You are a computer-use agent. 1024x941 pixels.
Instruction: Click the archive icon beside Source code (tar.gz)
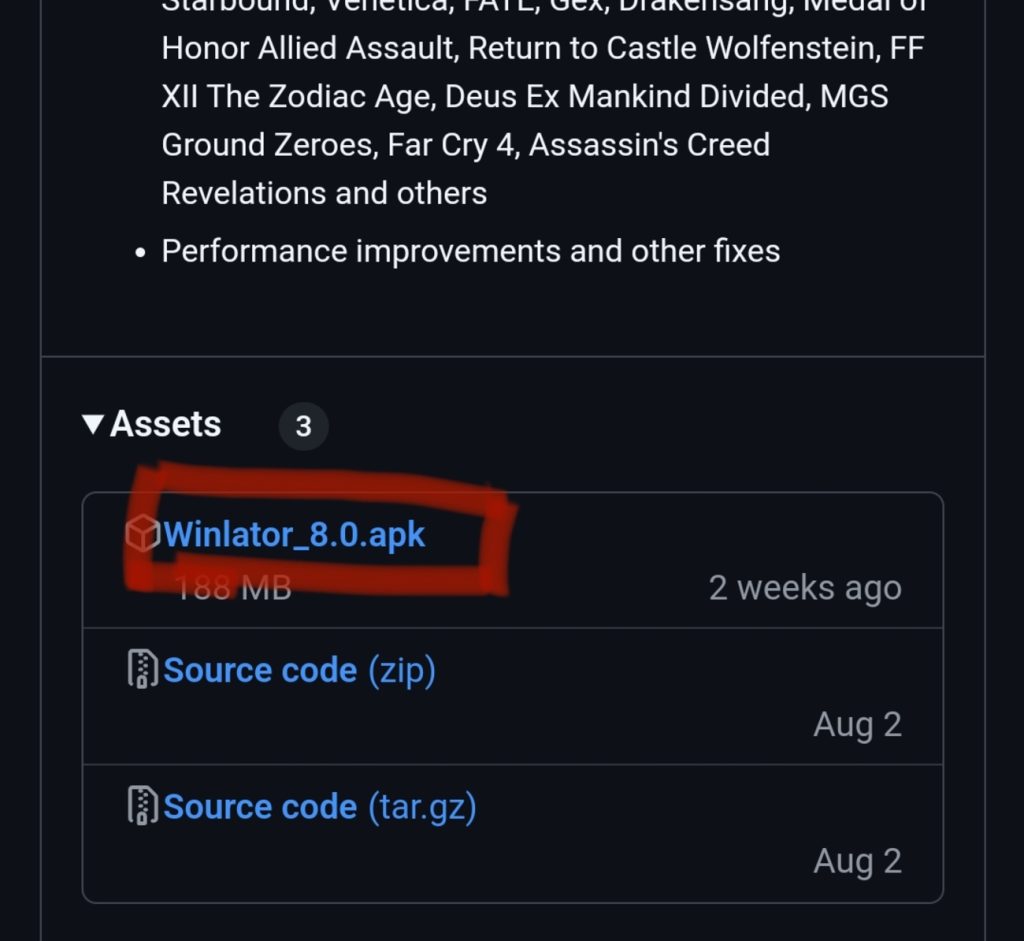(x=143, y=807)
